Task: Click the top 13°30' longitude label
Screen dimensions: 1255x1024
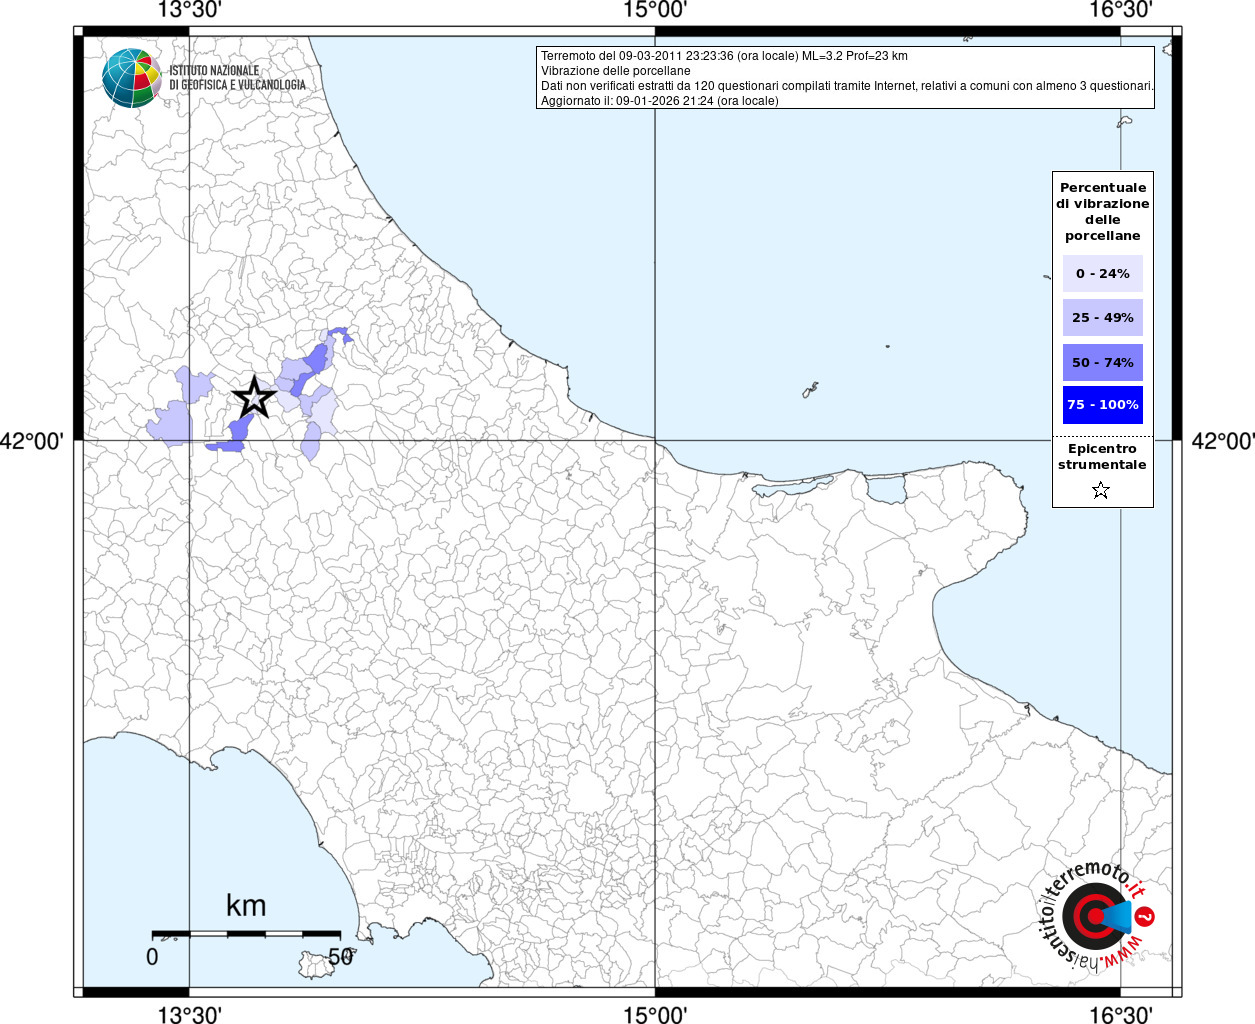Action: point(189,11)
